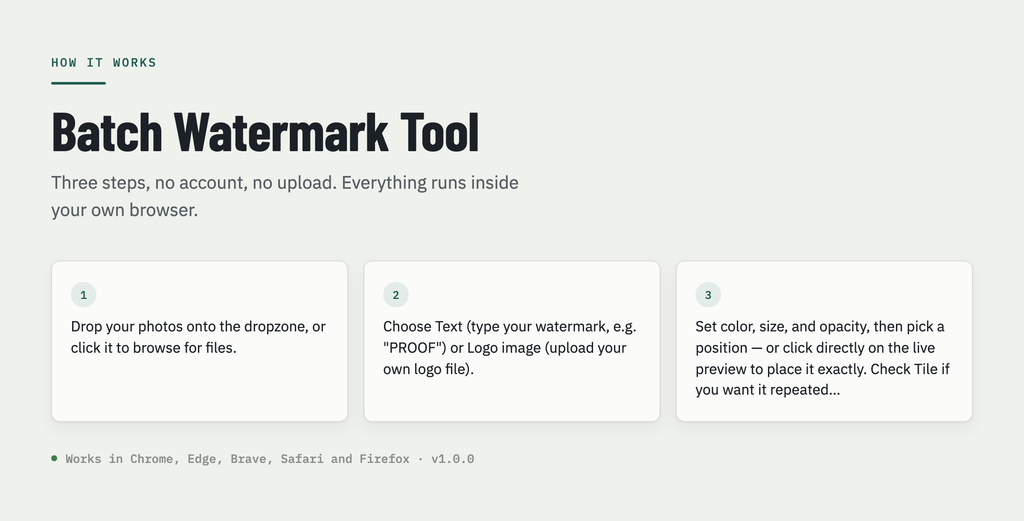Click the 'Drop your photos onto the dropzone' text
1024x521 pixels.
point(198,337)
